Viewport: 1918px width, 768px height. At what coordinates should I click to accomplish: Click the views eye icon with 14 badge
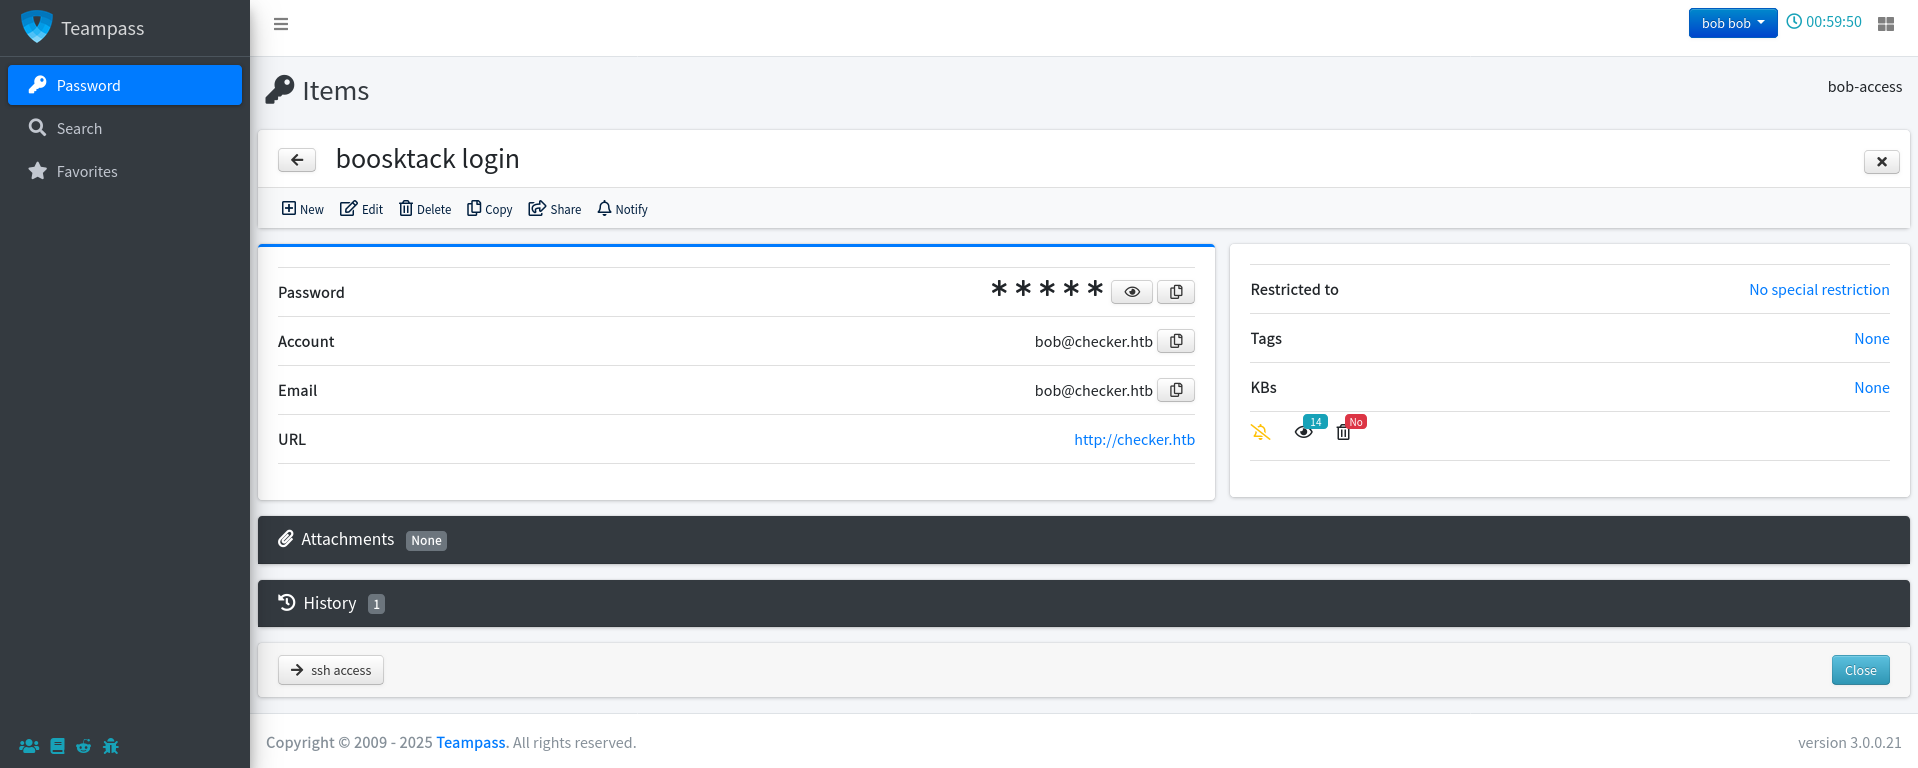1304,432
